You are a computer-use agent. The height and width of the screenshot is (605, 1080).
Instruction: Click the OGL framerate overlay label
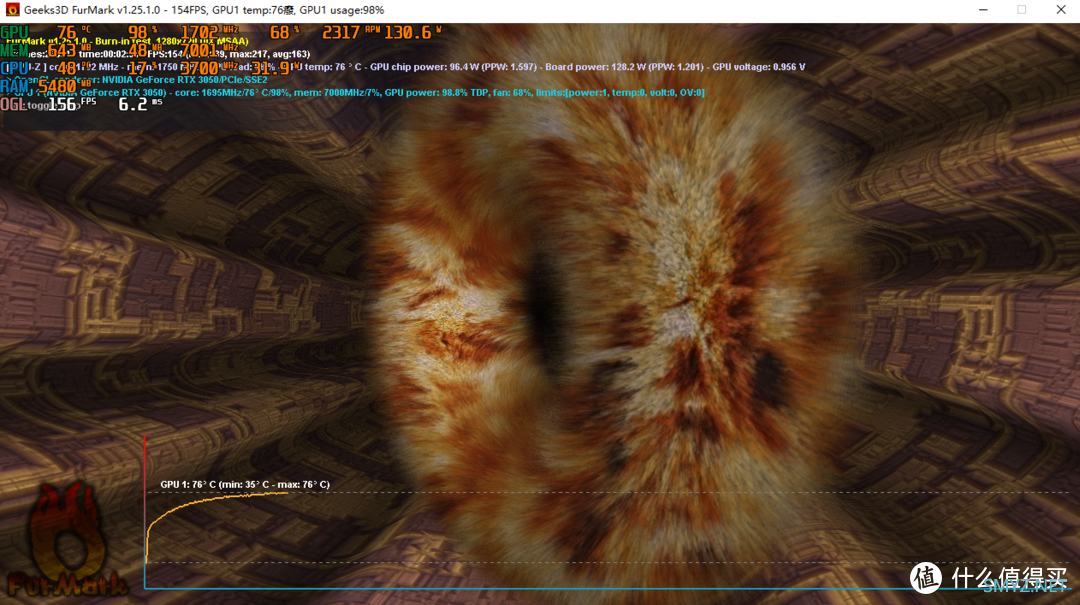13,104
